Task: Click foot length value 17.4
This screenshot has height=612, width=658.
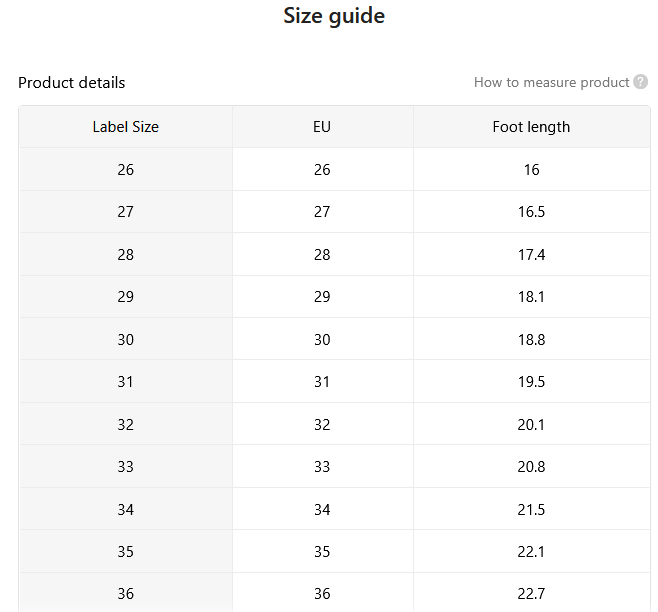Action: (531, 255)
